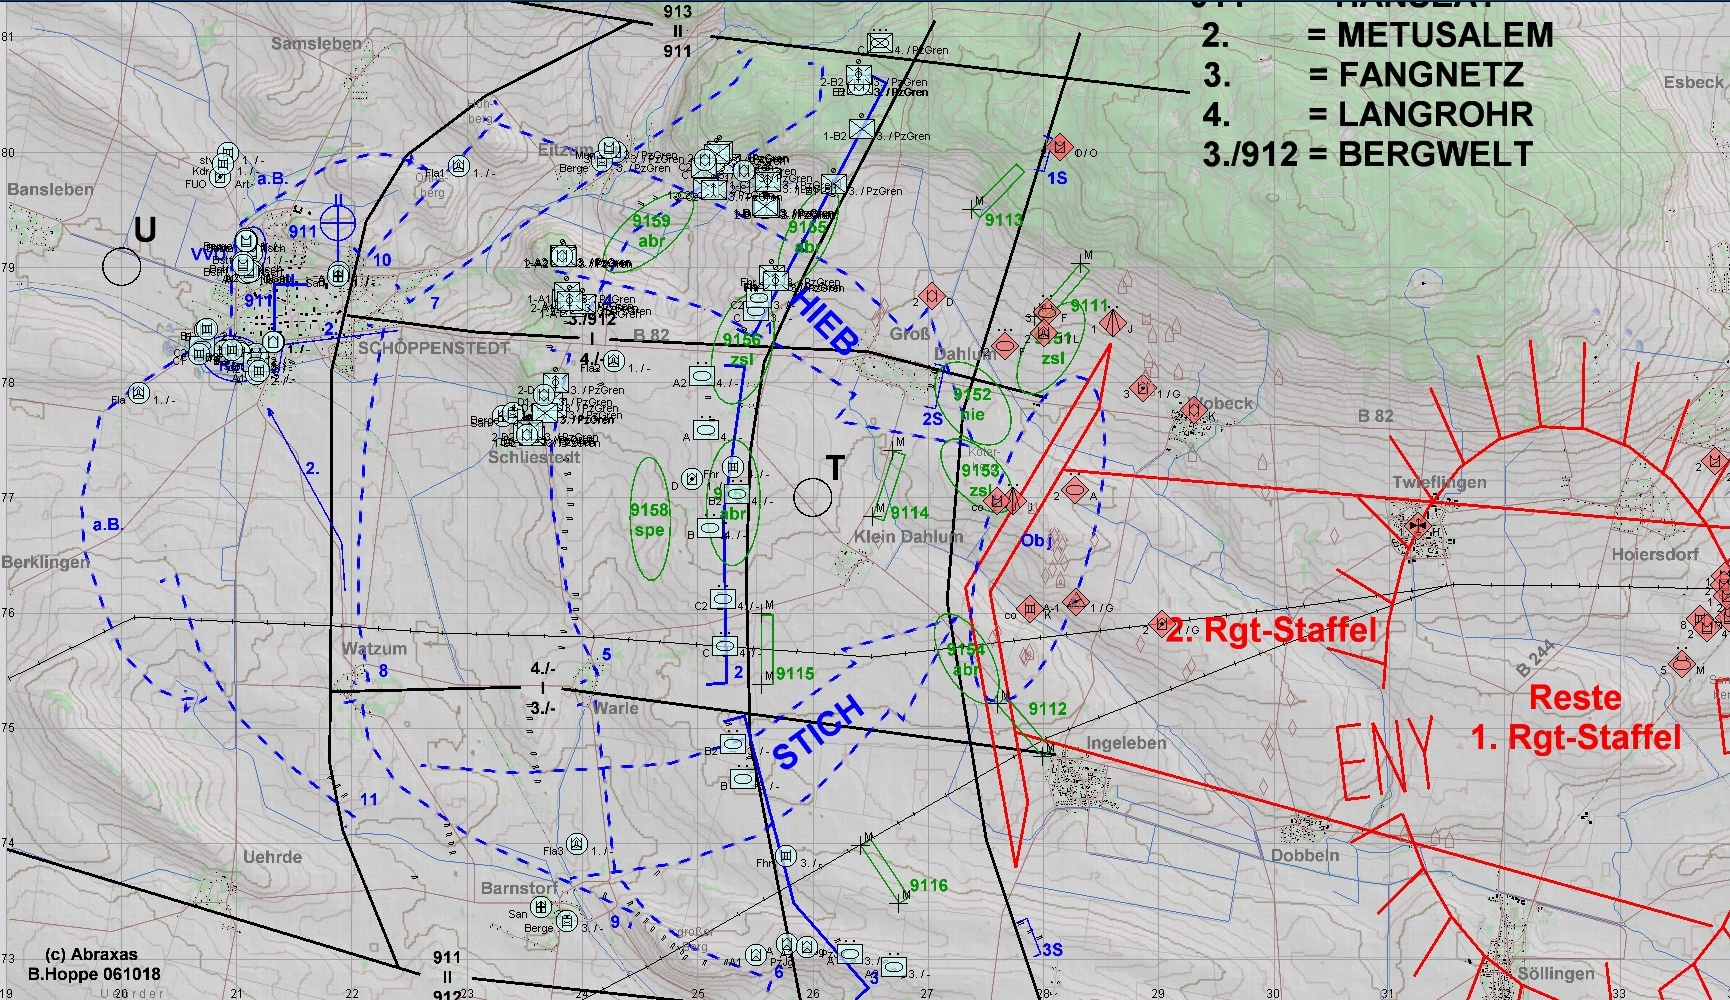Click the red diamond unit above 1S
Screen dimensions: 1730x1000
(x=1059, y=148)
